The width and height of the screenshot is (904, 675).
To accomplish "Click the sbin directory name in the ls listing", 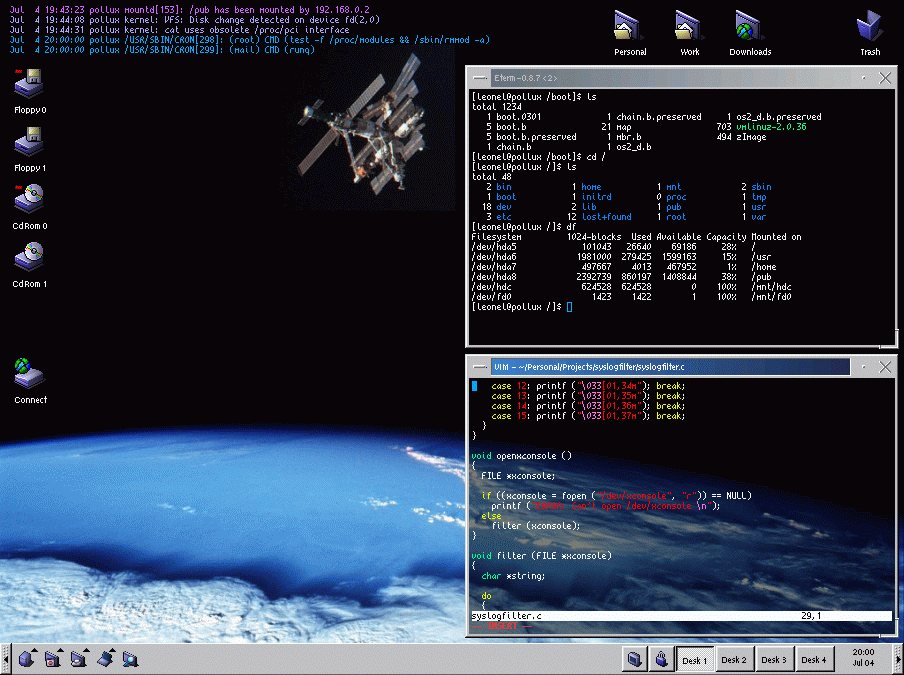I will click(761, 187).
